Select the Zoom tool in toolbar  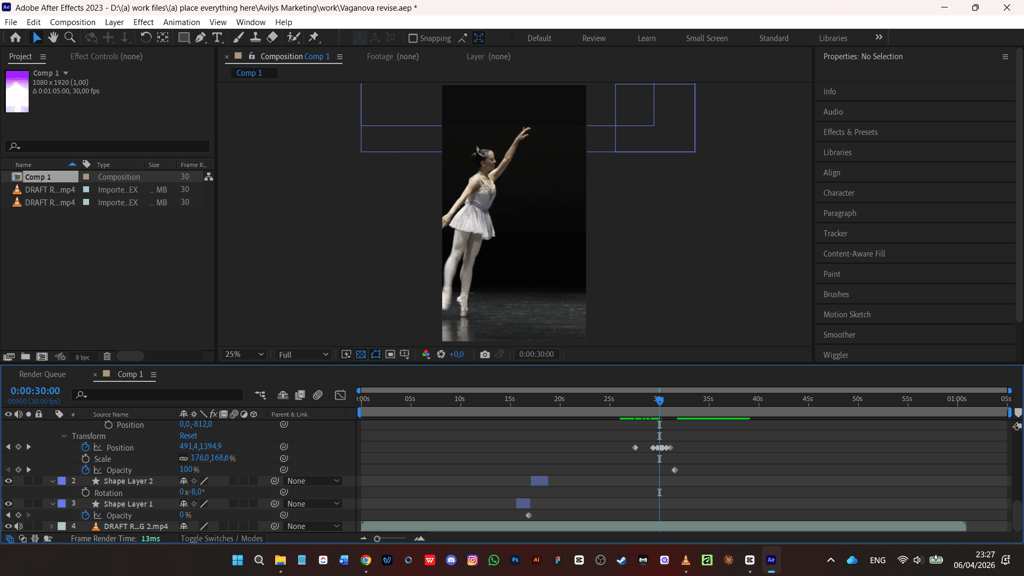[70, 38]
